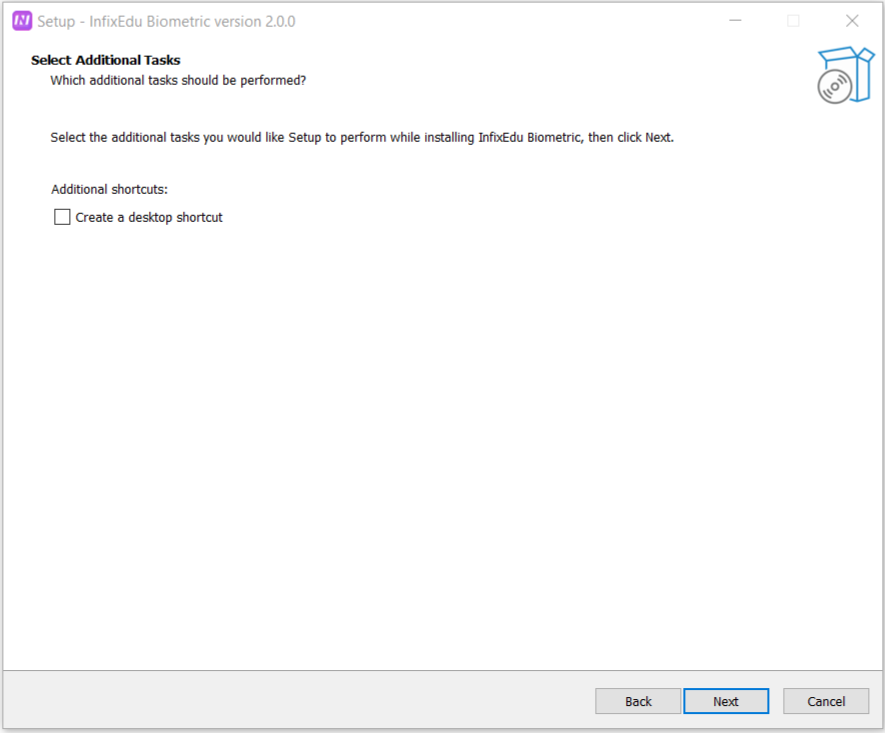885x733 pixels.
Task: Proceed with the Next button
Action: (x=726, y=701)
